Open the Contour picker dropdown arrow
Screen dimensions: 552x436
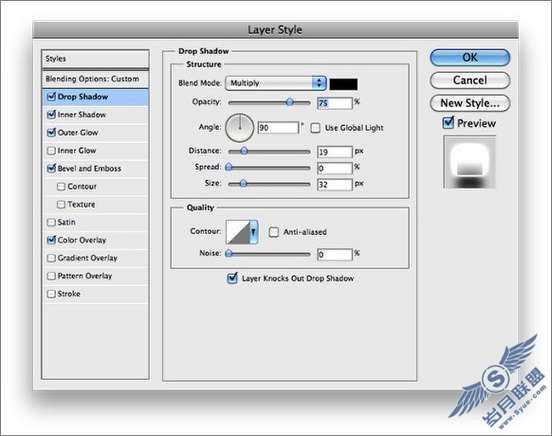(x=253, y=232)
